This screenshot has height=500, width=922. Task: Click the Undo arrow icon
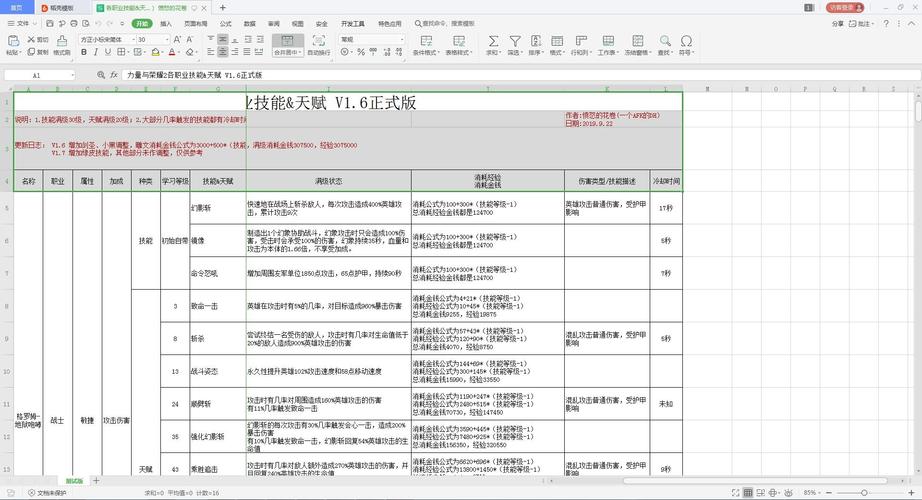tap(98, 24)
